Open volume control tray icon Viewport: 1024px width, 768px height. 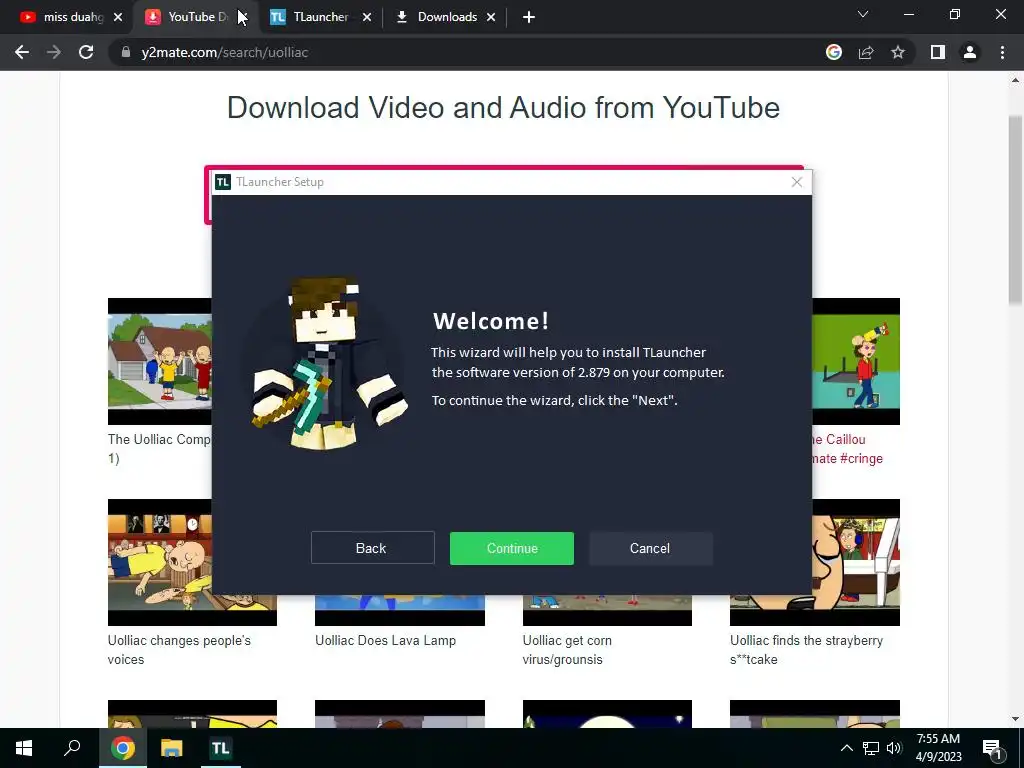pos(893,748)
